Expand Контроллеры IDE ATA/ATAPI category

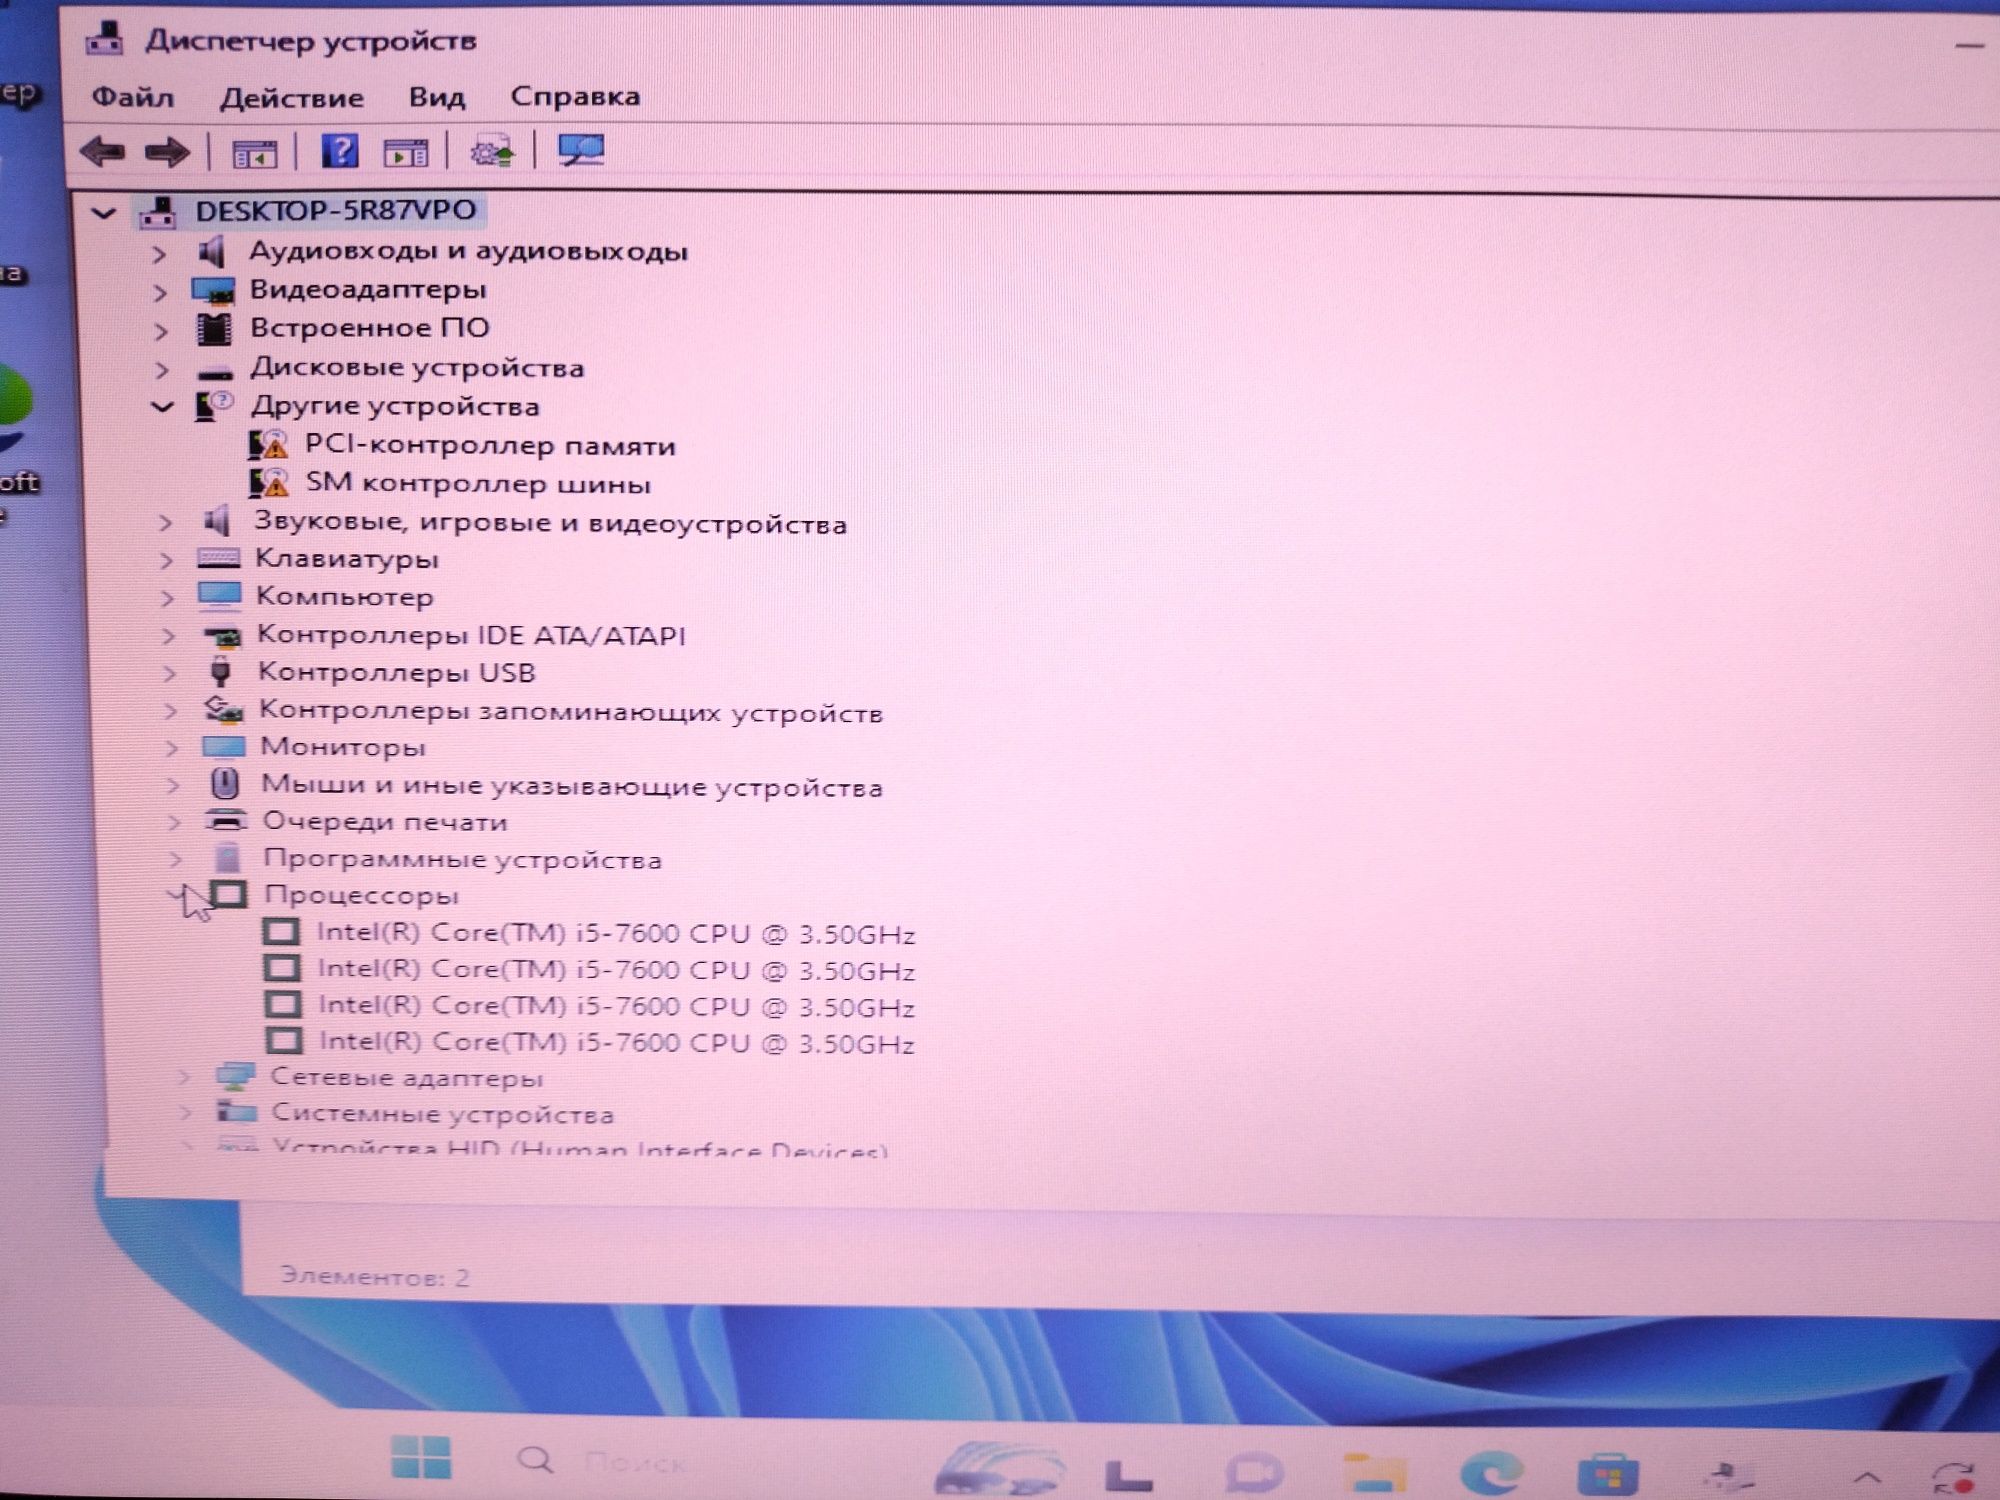(168, 636)
